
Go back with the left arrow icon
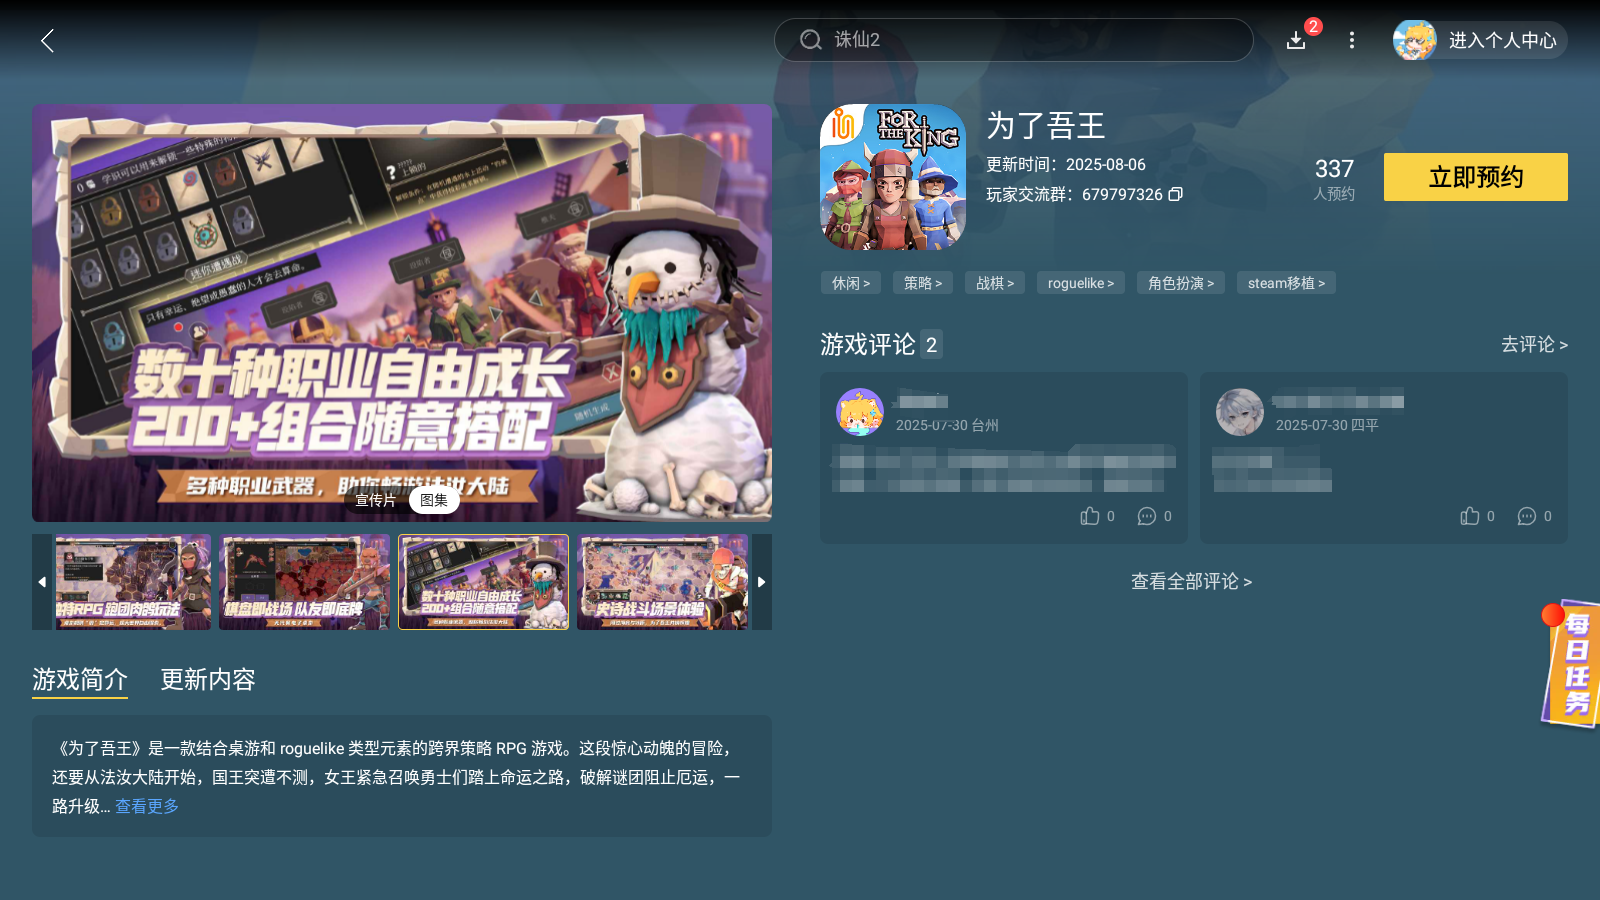[x=47, y=40]
